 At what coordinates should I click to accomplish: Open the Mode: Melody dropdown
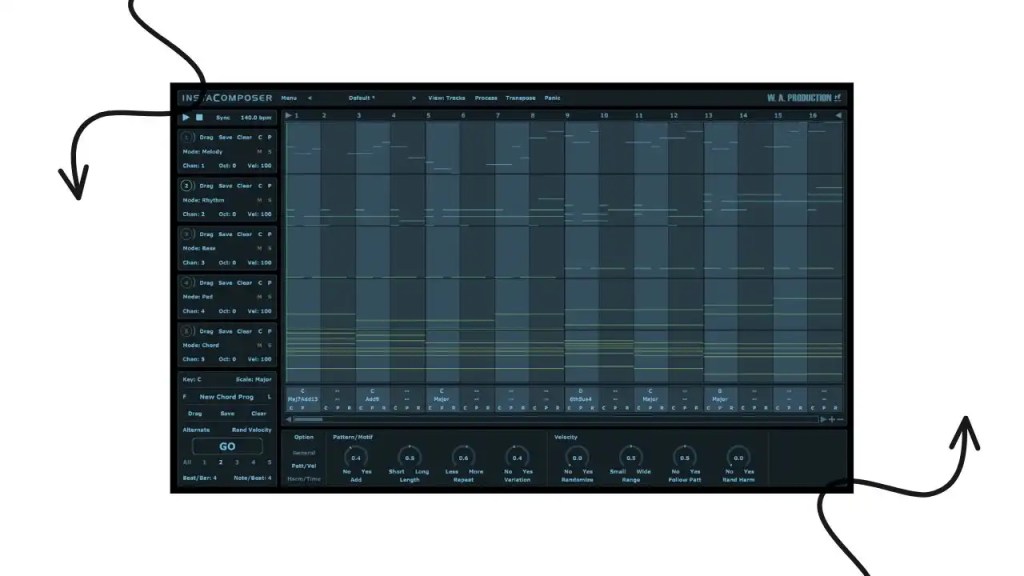(x=202, y=152)
